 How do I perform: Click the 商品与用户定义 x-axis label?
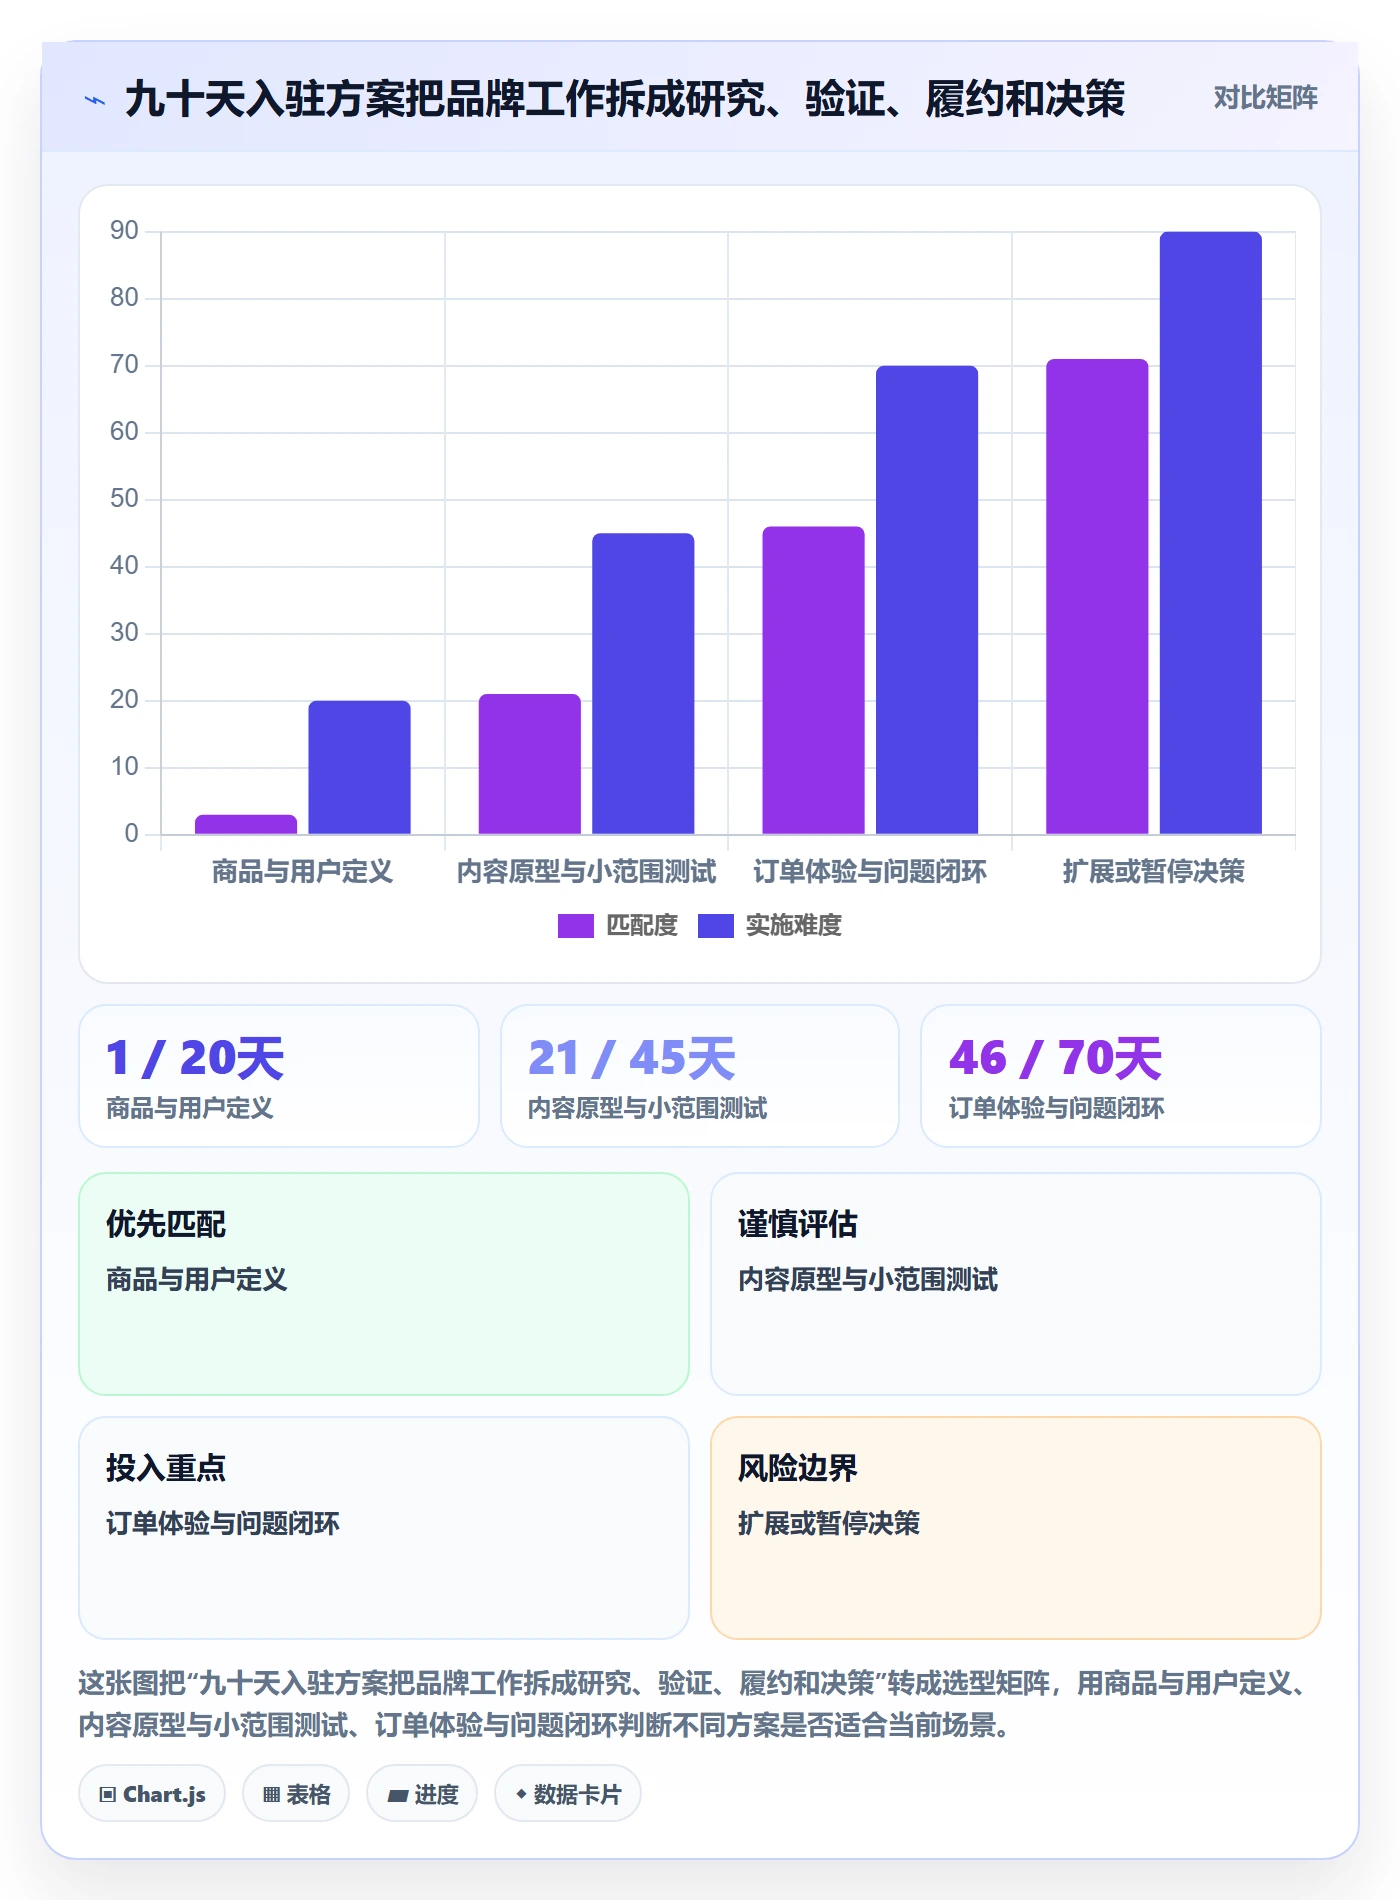[303, 872]
